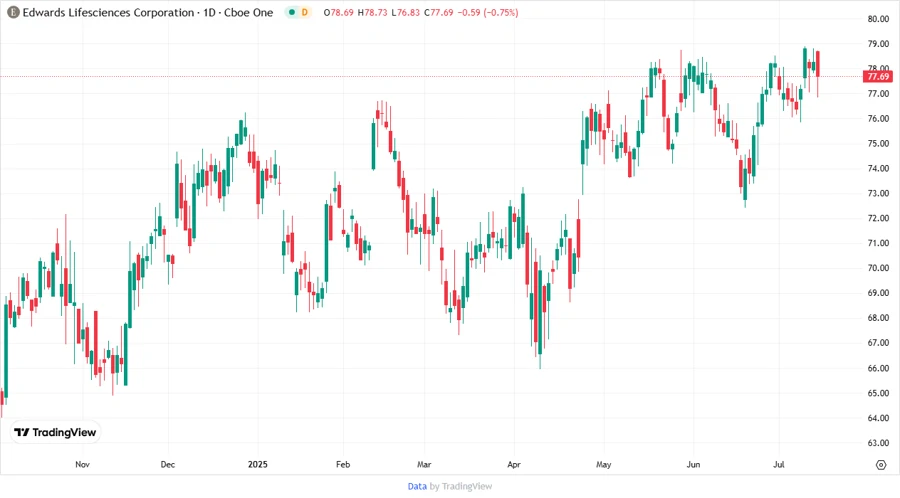The image size is (900, 498).
Task: Click the 77.00 price axis label
Action: (878, 94)
